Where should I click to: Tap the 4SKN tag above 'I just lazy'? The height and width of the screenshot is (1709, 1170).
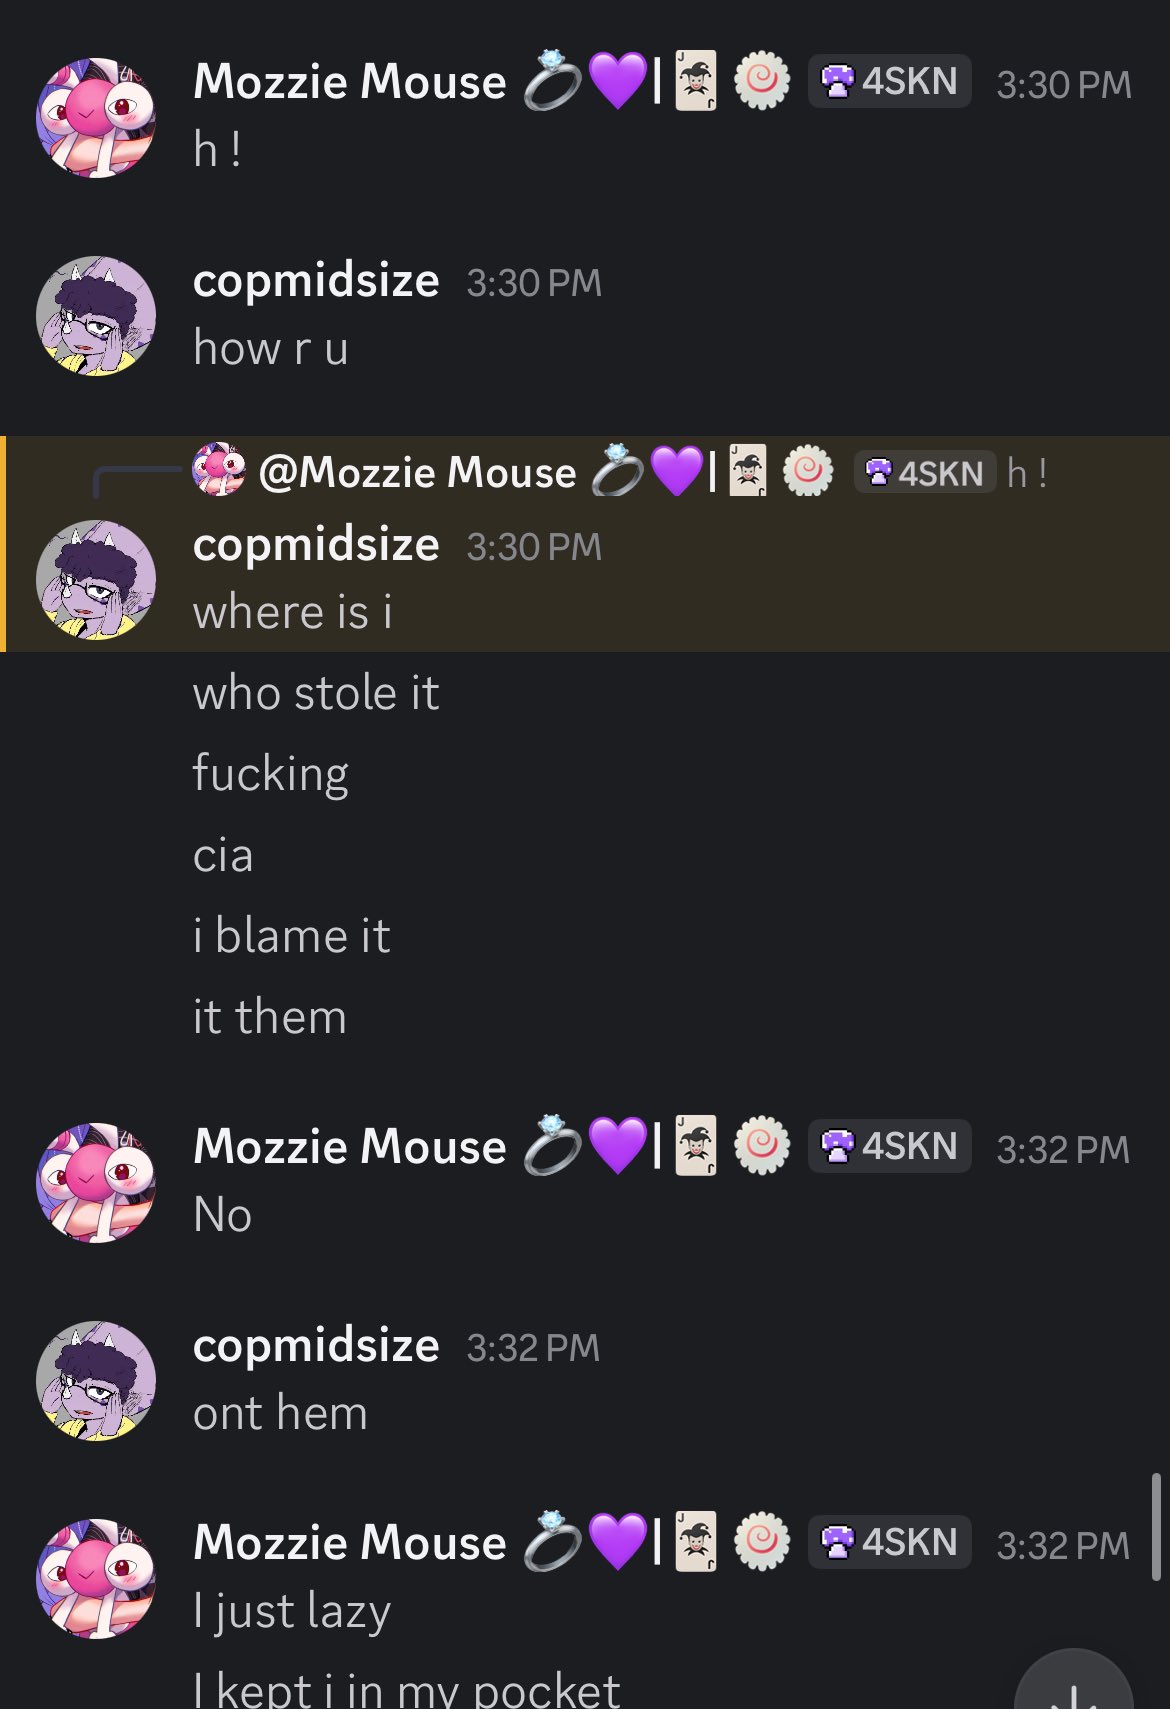coord(889,1542)
